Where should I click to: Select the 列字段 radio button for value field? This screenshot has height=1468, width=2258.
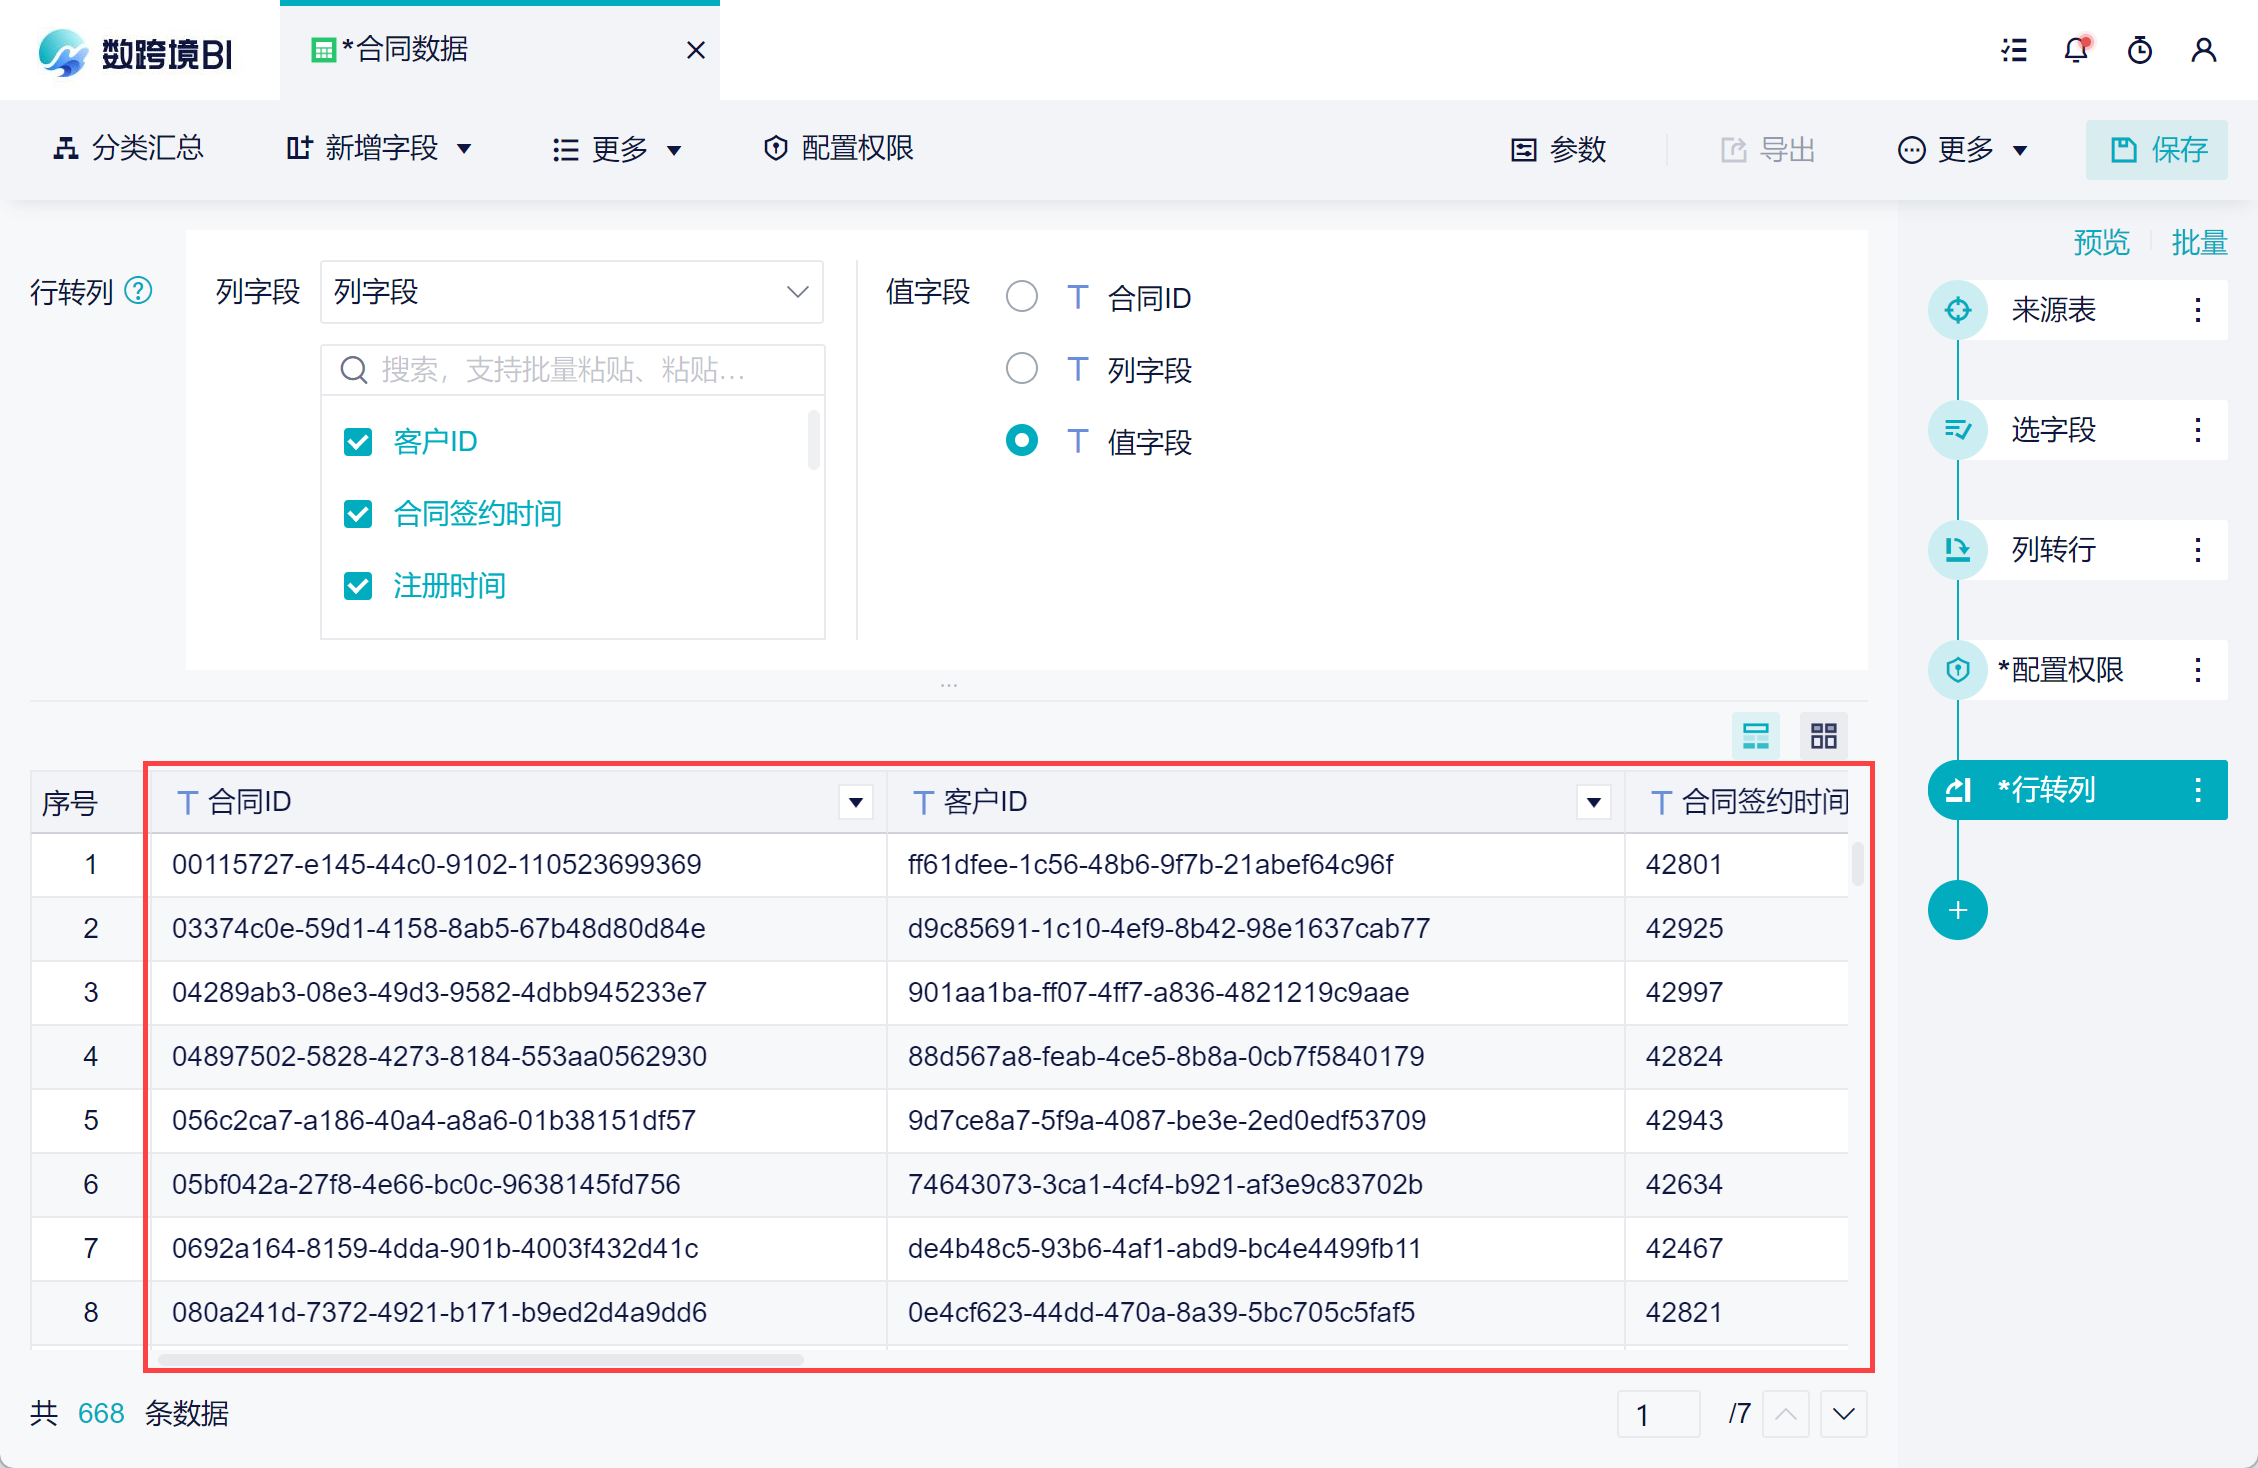[x=1022, y=369]
